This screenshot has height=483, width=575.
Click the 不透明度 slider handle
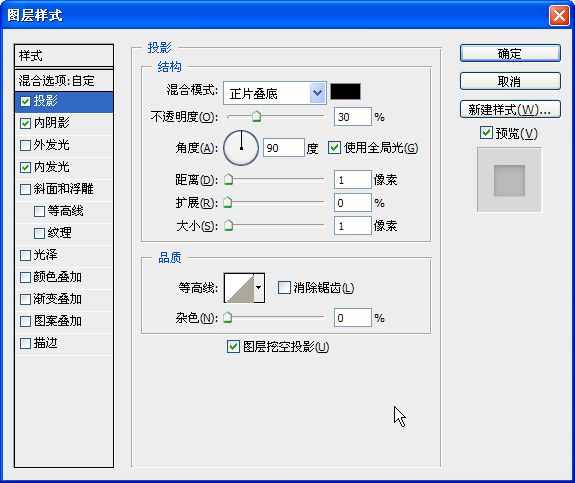(256, 117)
